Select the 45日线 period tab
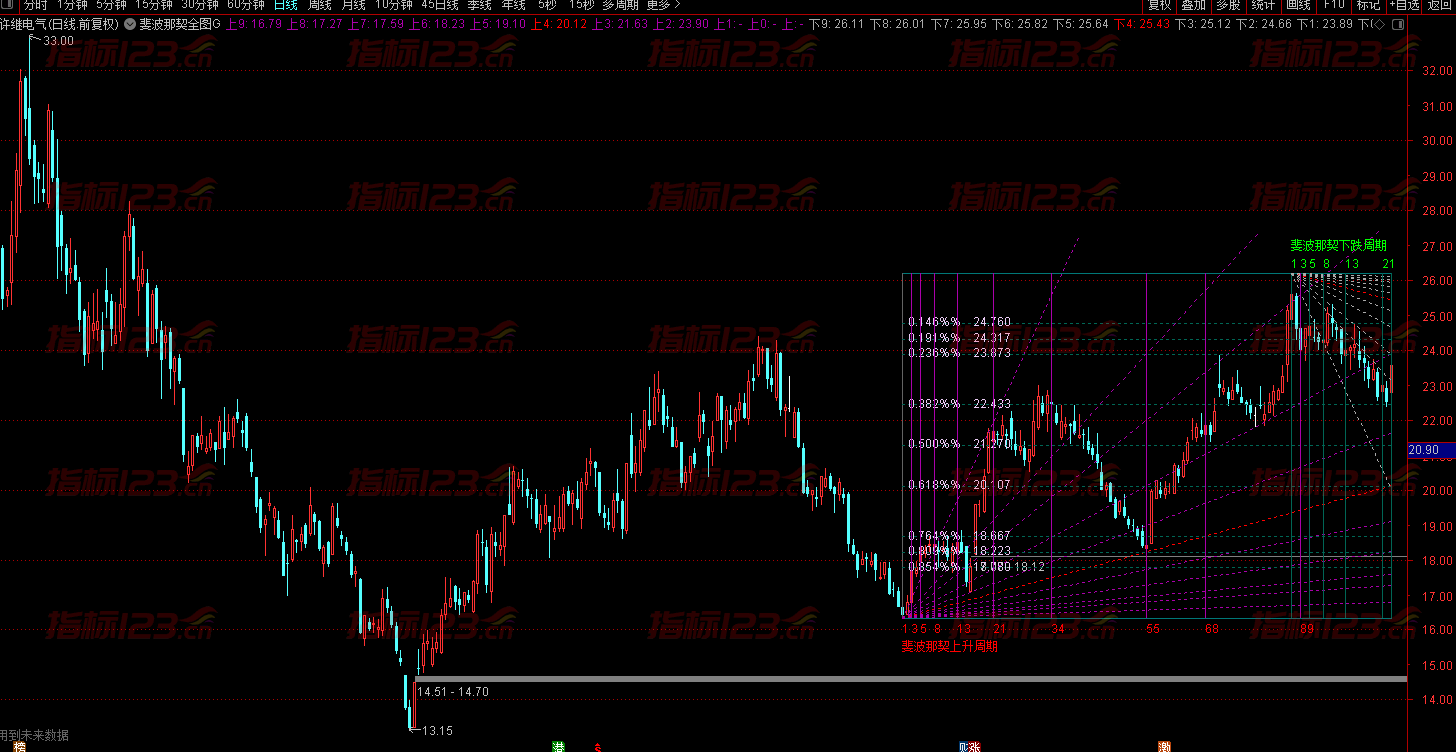Viewport: 1456px width, 752px height. [440, 5]
